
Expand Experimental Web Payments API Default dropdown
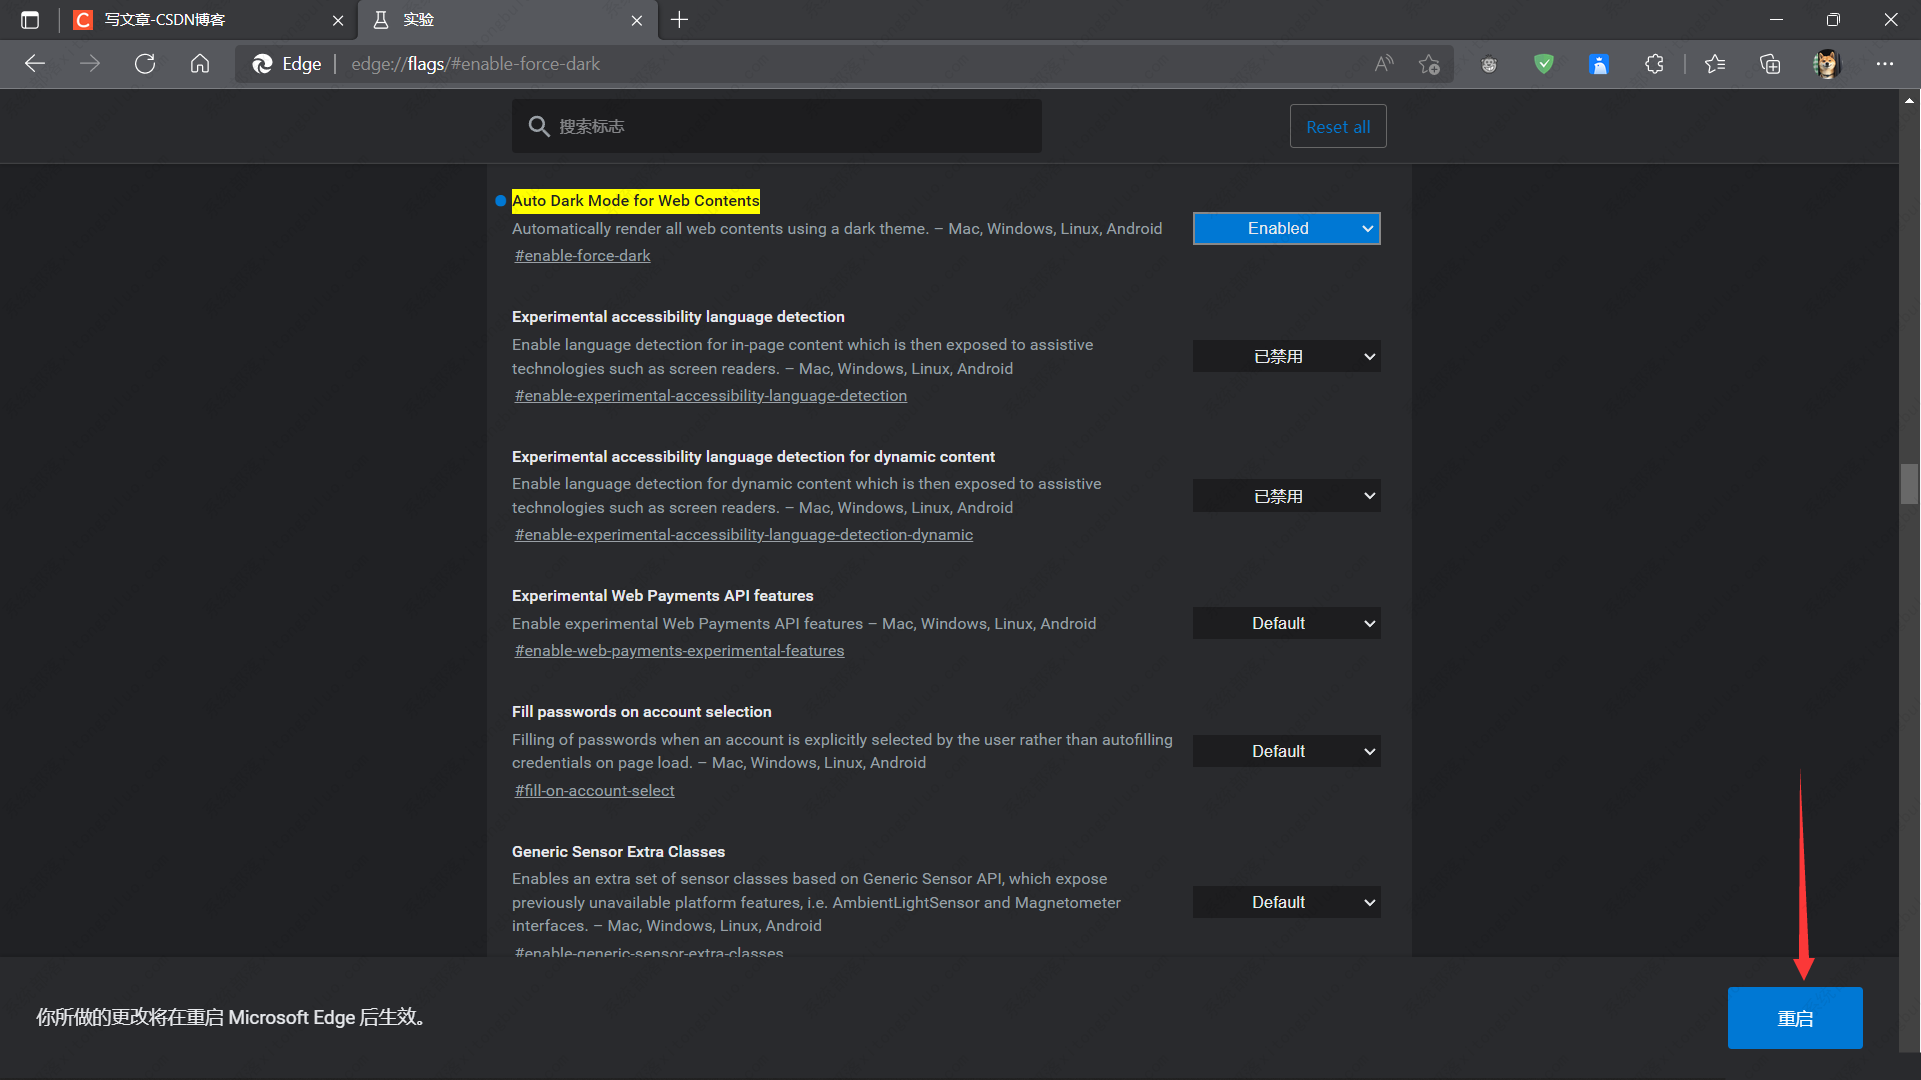tap(1286, 624)
